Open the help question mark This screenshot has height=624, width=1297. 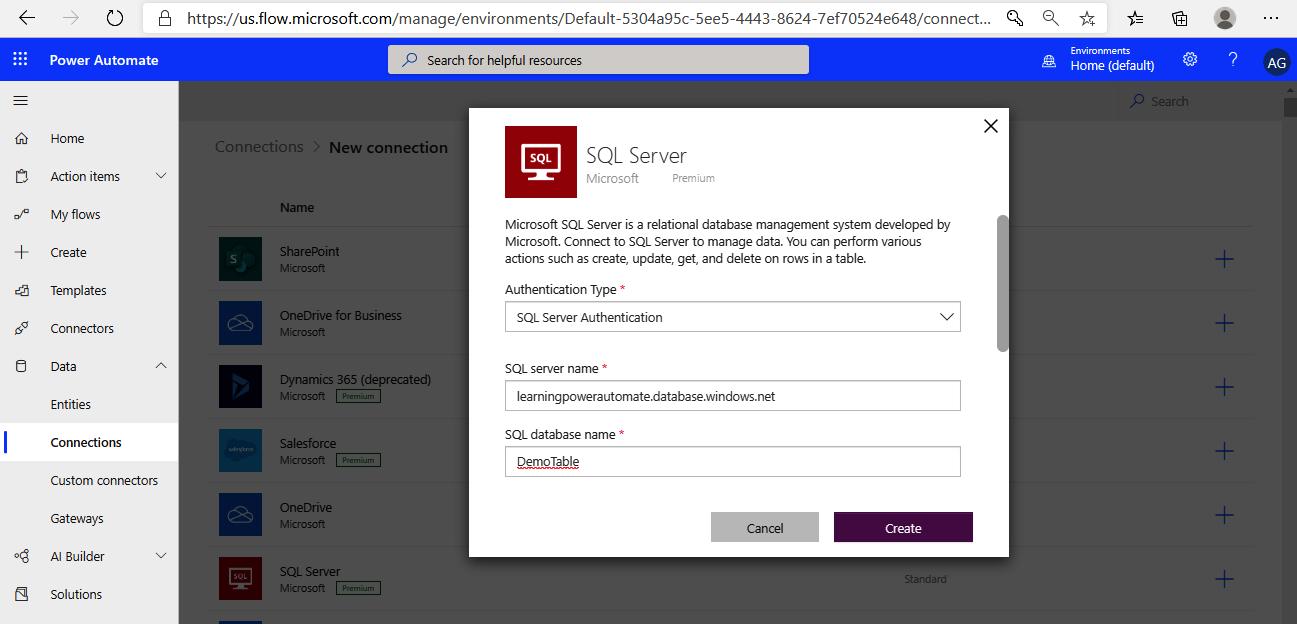[x=1233, y=60]
